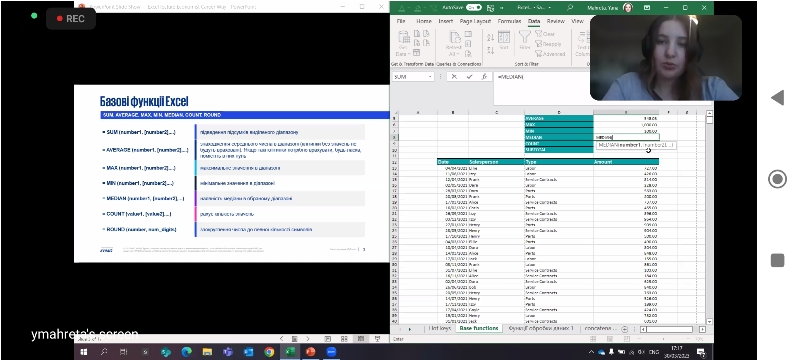
Task: Open Insert Function fx dialog
Action: click(x=484, y=76)
